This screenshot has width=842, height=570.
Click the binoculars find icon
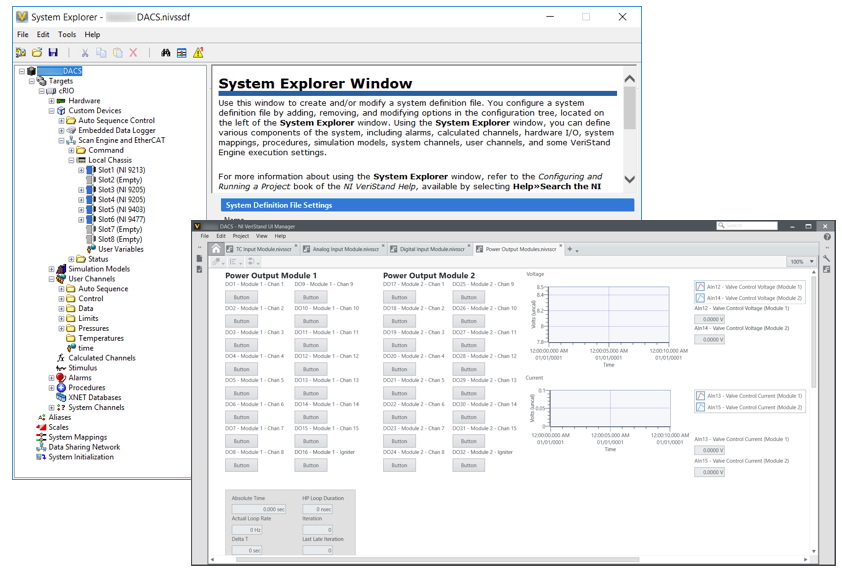(x=166, y=53)
